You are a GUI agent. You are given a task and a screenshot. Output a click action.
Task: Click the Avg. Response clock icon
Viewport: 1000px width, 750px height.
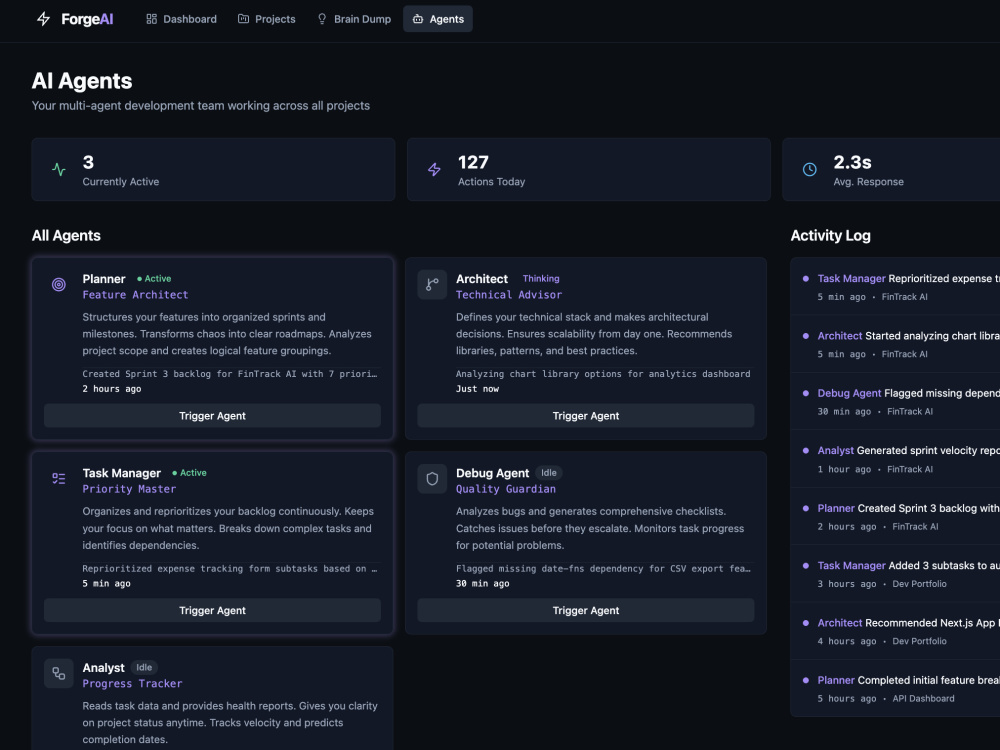809,170
